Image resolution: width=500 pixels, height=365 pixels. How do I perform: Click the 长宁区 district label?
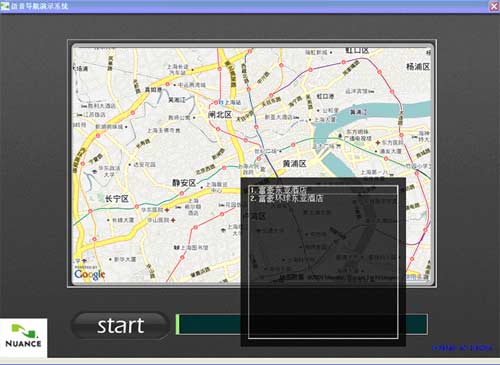pyautogui.click(x=117, y=199)
